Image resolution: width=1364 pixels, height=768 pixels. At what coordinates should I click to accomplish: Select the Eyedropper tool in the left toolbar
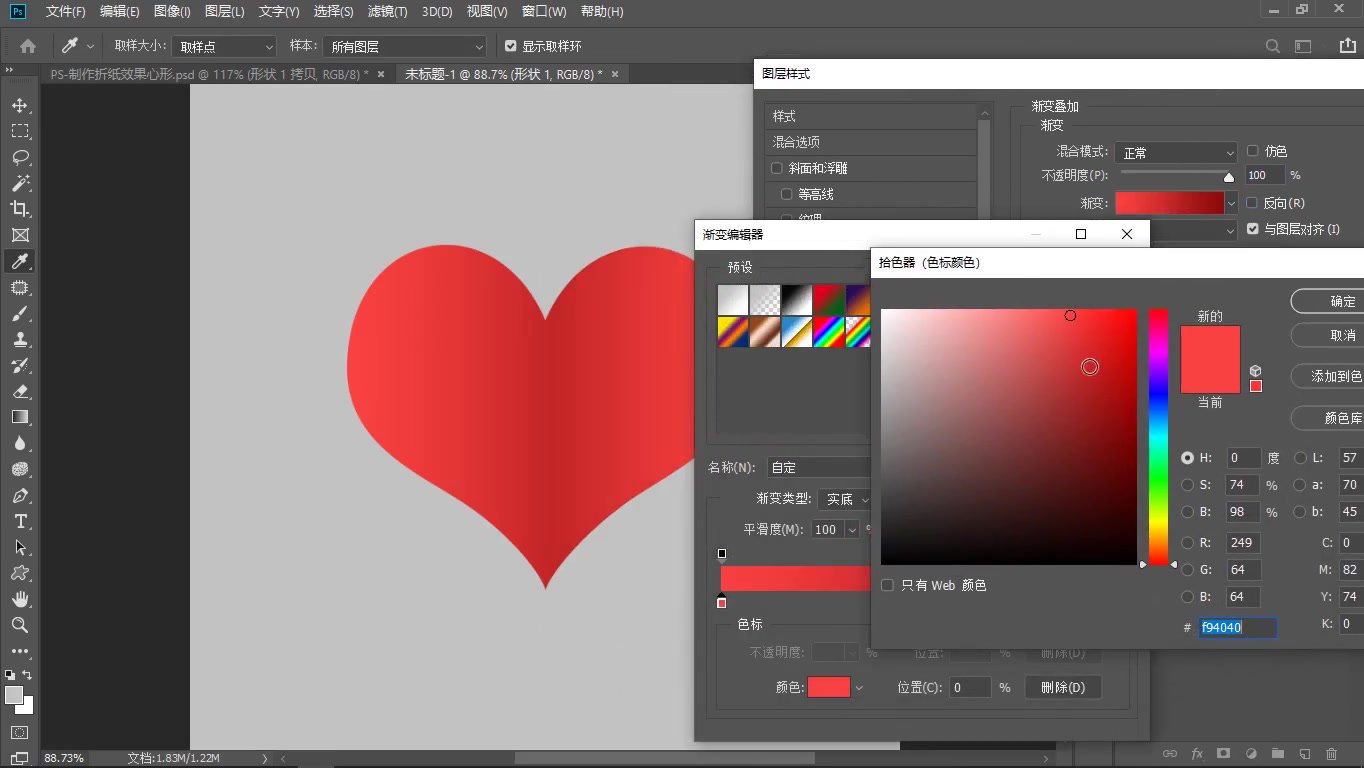[20, 261]
